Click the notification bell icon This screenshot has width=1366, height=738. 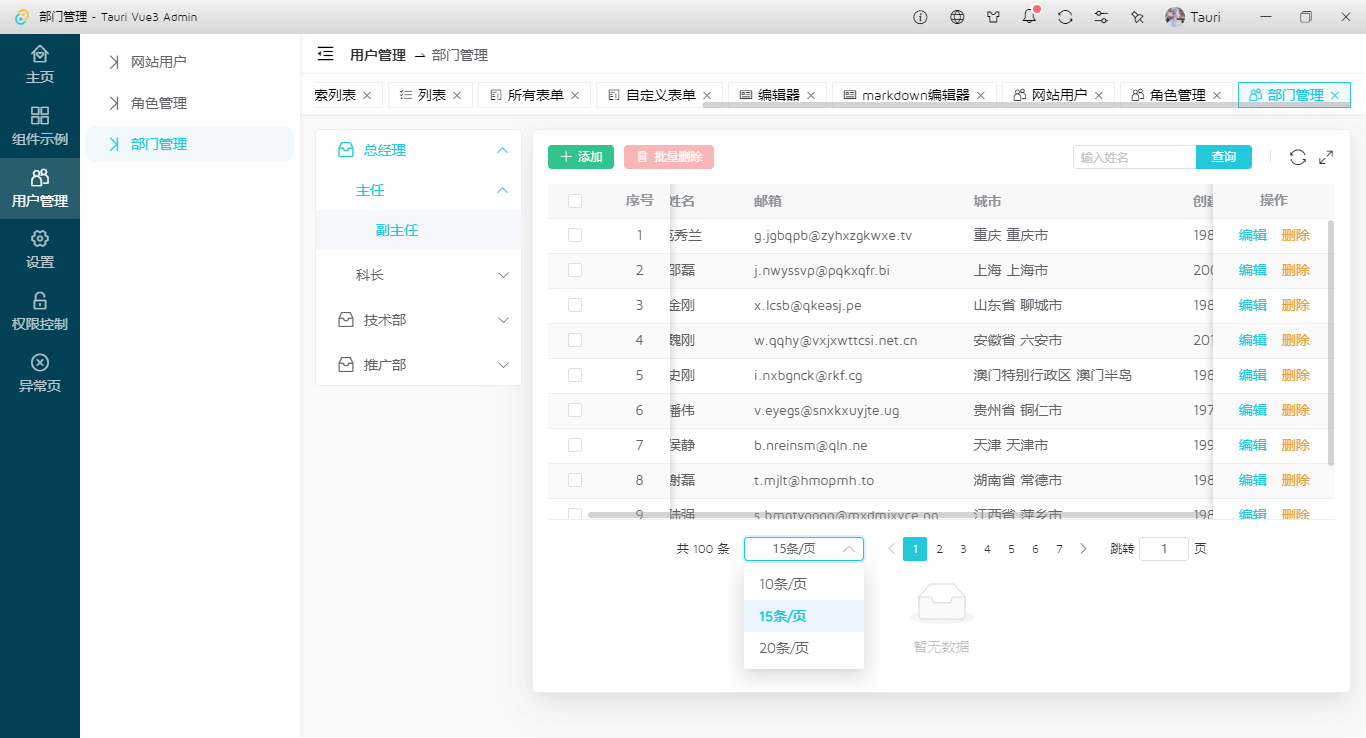coord(1029,17)
